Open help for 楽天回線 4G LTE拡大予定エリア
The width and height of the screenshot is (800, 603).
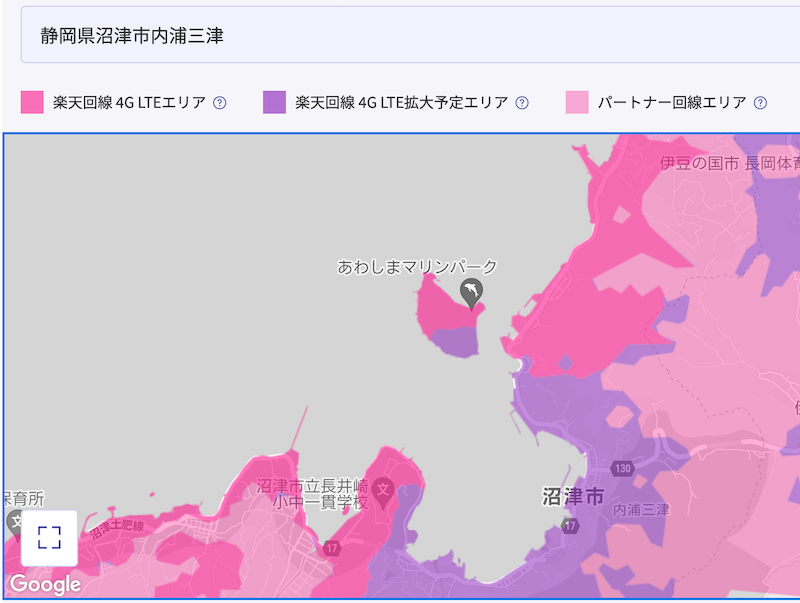(x=521, y=103)
